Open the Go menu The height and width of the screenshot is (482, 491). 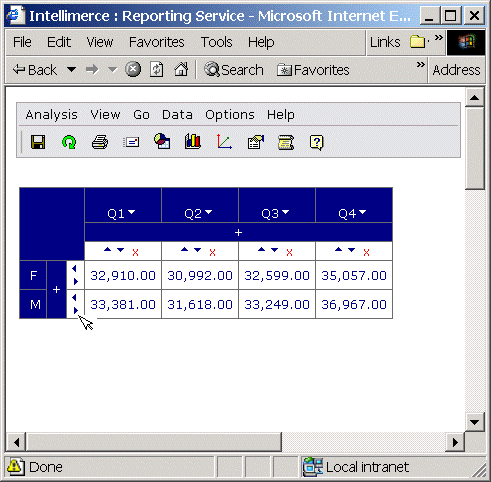[x=141, y=115]
